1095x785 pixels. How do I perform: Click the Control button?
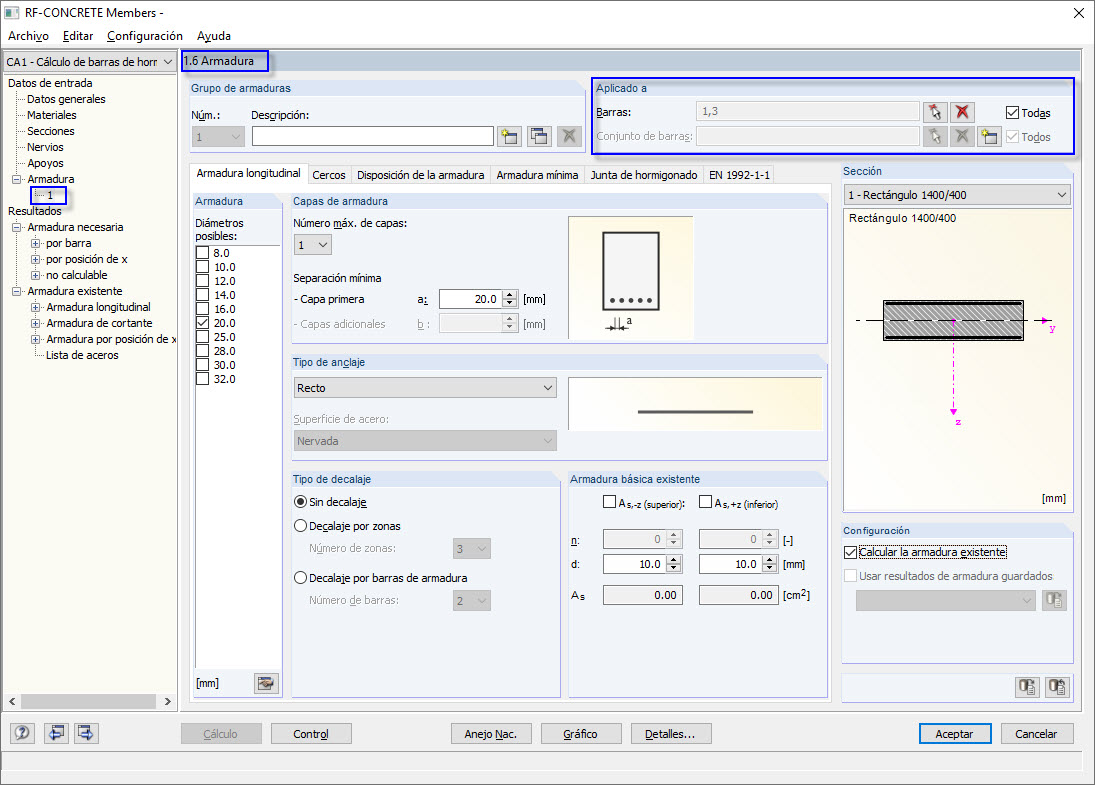click(311, 734)
